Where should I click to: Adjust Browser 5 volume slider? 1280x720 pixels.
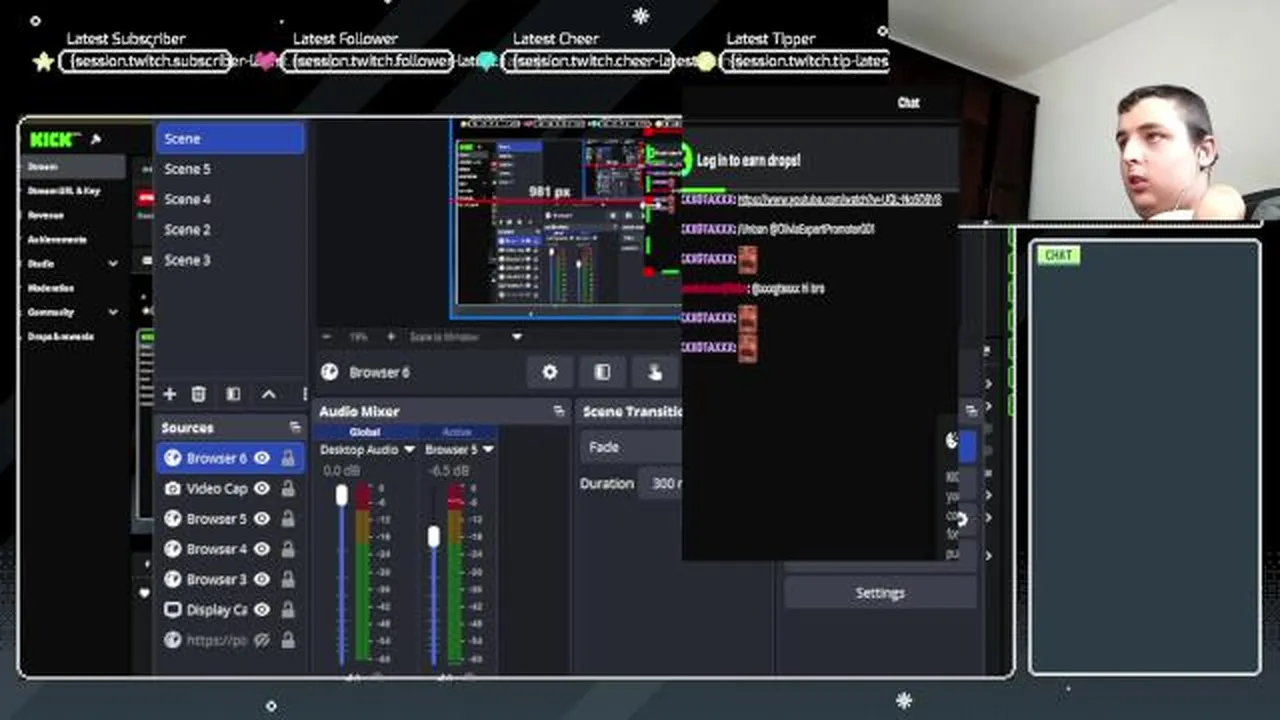click(433, 537)
